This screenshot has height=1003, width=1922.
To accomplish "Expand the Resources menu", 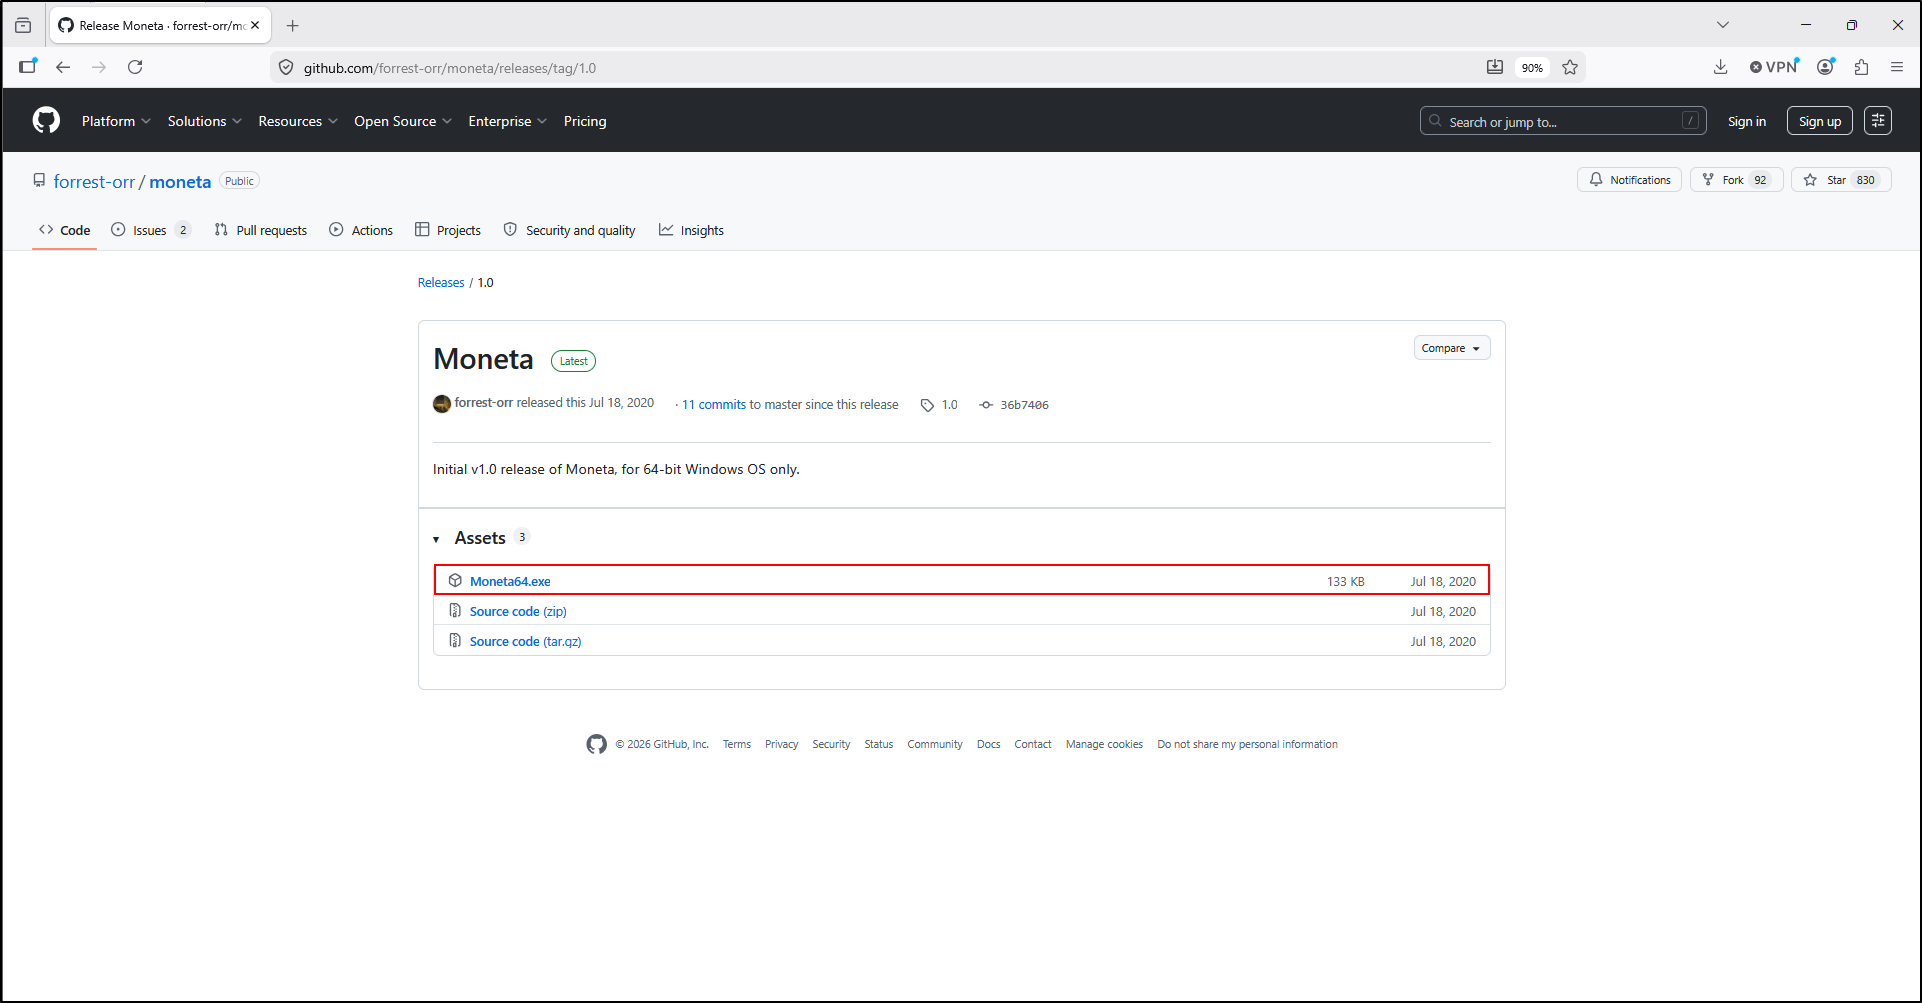I will tap(298, 121).
